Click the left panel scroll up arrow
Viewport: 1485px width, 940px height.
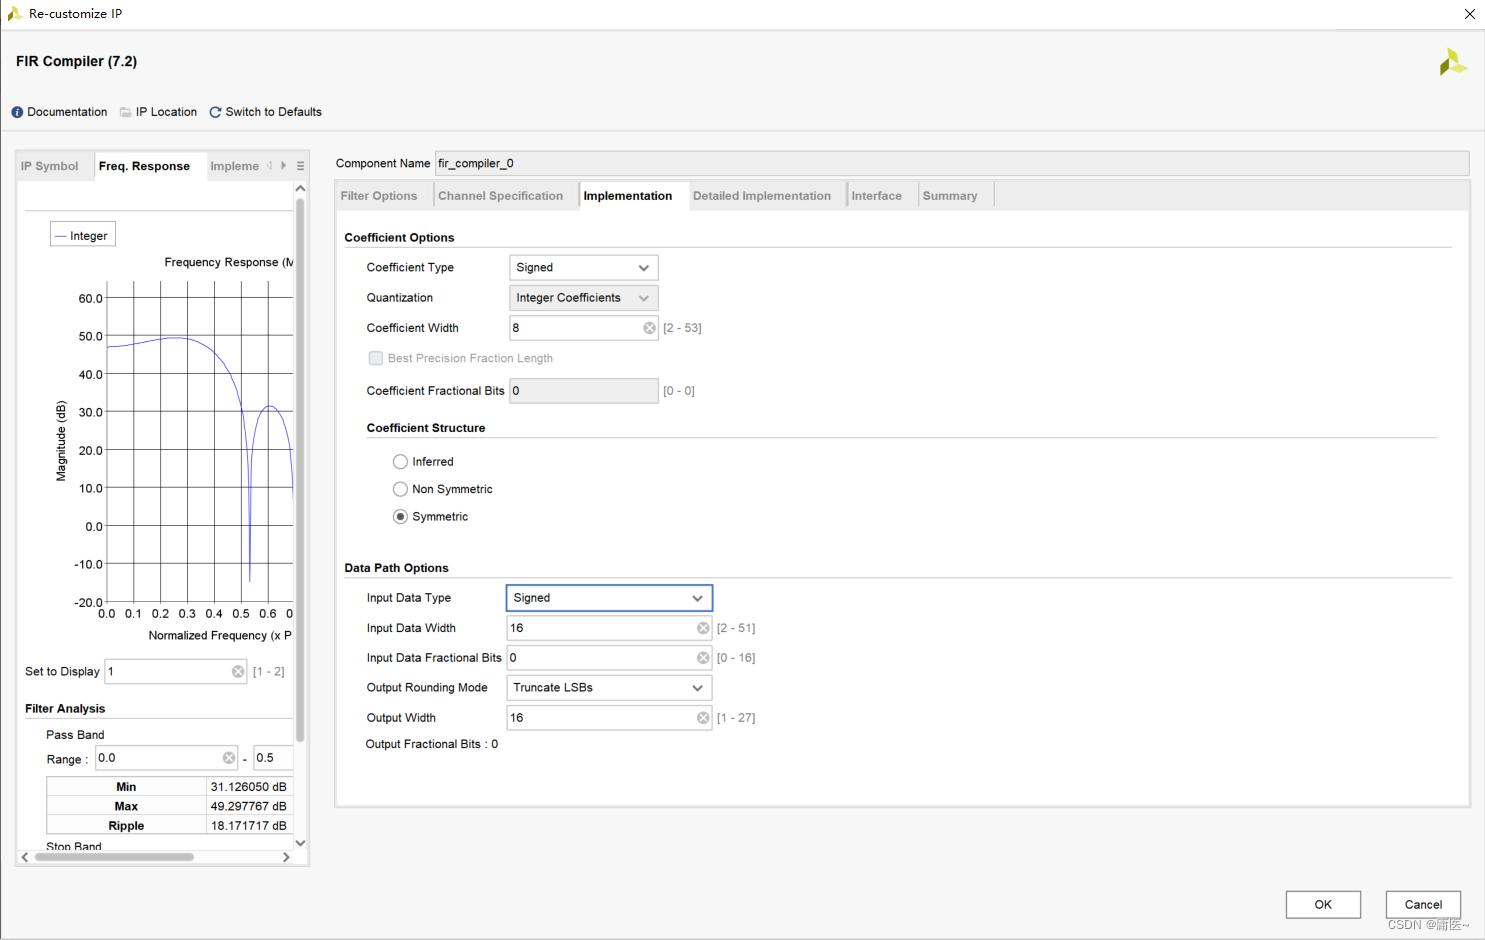[x=300, y=188]
